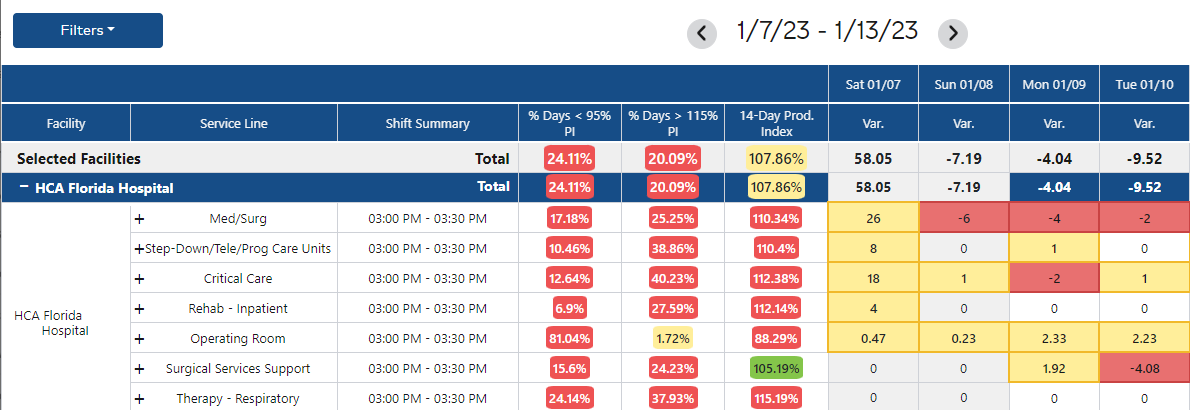1190x410 pixels.
Task: Advance to the next week
Action: [953, 33]
